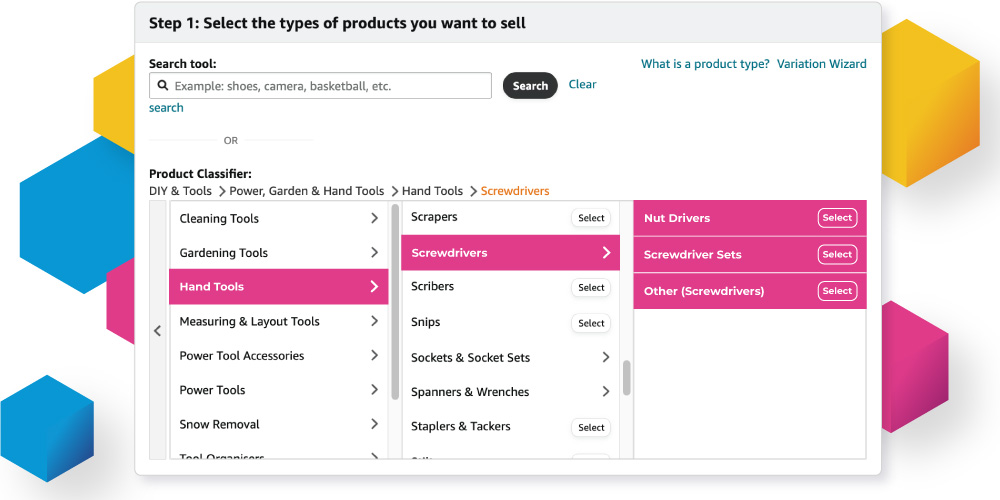Viewport: 1000px width, 500px height.
Task: Expand Sockets & Socket Sets chevron
Action: point(605,357)
